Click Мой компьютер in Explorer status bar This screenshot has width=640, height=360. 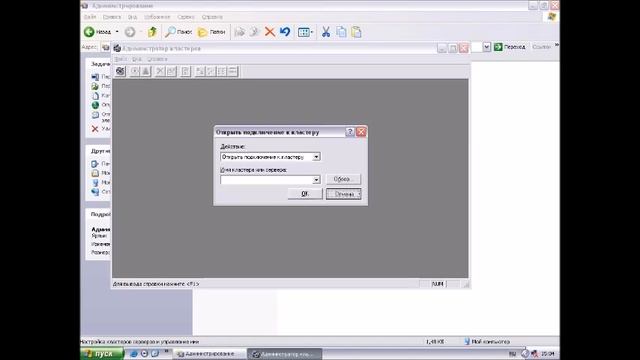487,342
